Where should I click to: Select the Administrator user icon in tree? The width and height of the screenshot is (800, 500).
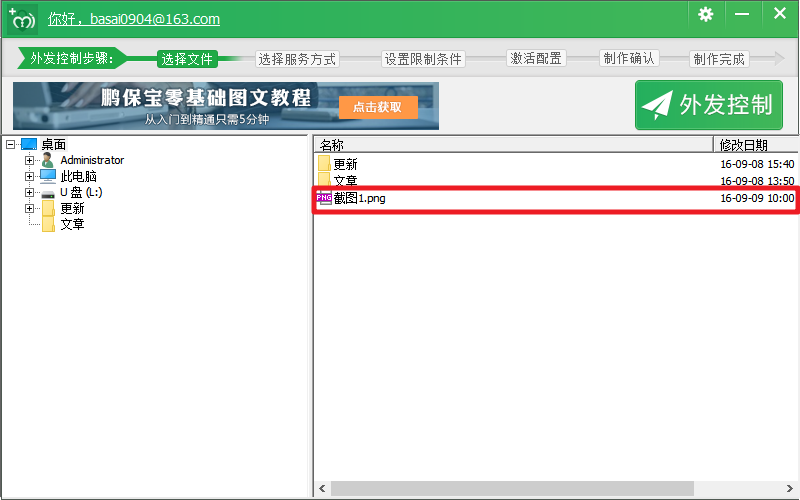(x=47, y=160)
